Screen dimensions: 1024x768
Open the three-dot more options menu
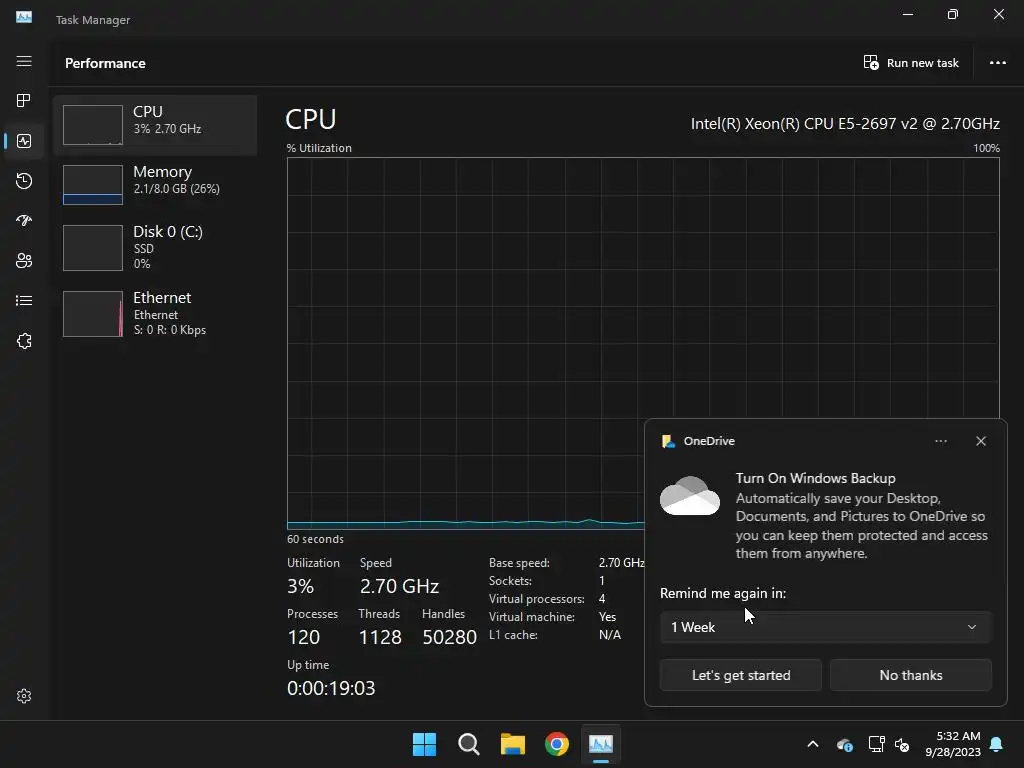pos(997,63)
